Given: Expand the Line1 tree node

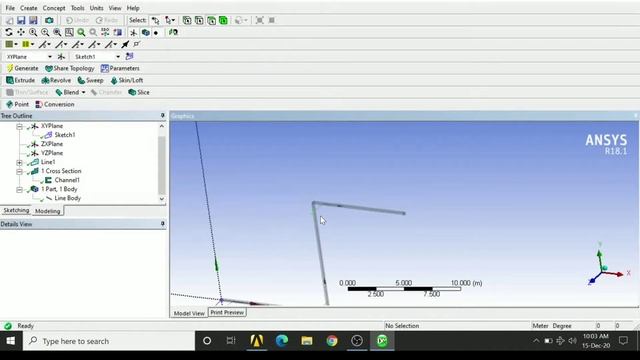Looking at the screenshot, I should point(19,162).
